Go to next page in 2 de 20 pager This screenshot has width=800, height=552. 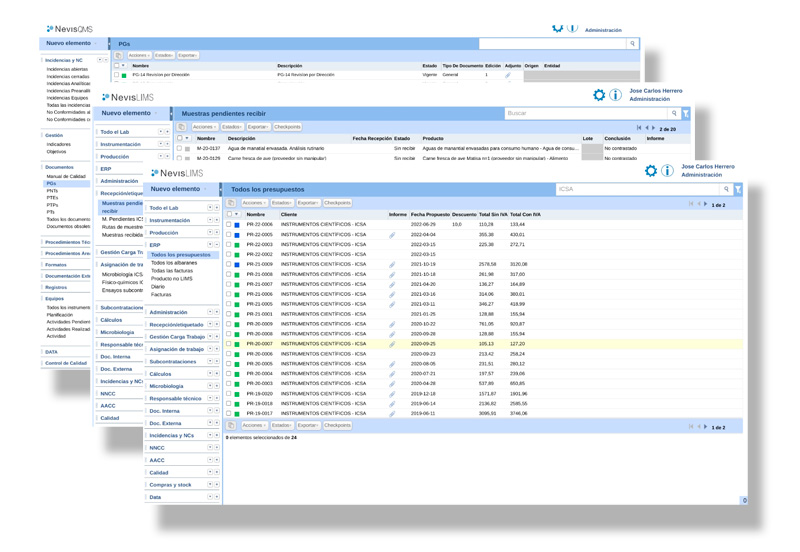tap(654, 128)
